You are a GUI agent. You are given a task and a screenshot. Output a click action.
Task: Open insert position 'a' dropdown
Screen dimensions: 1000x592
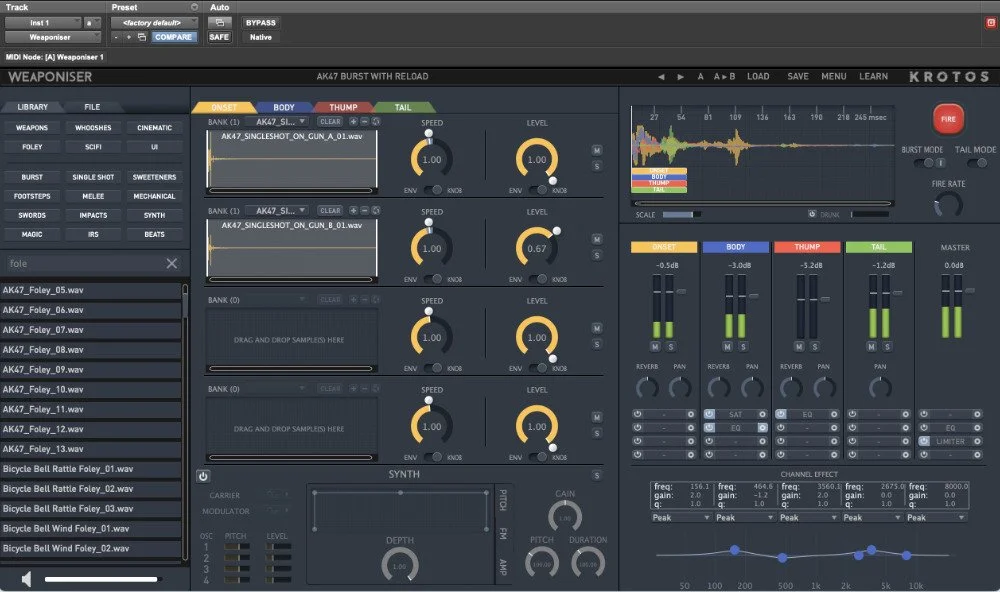[93, 22]
